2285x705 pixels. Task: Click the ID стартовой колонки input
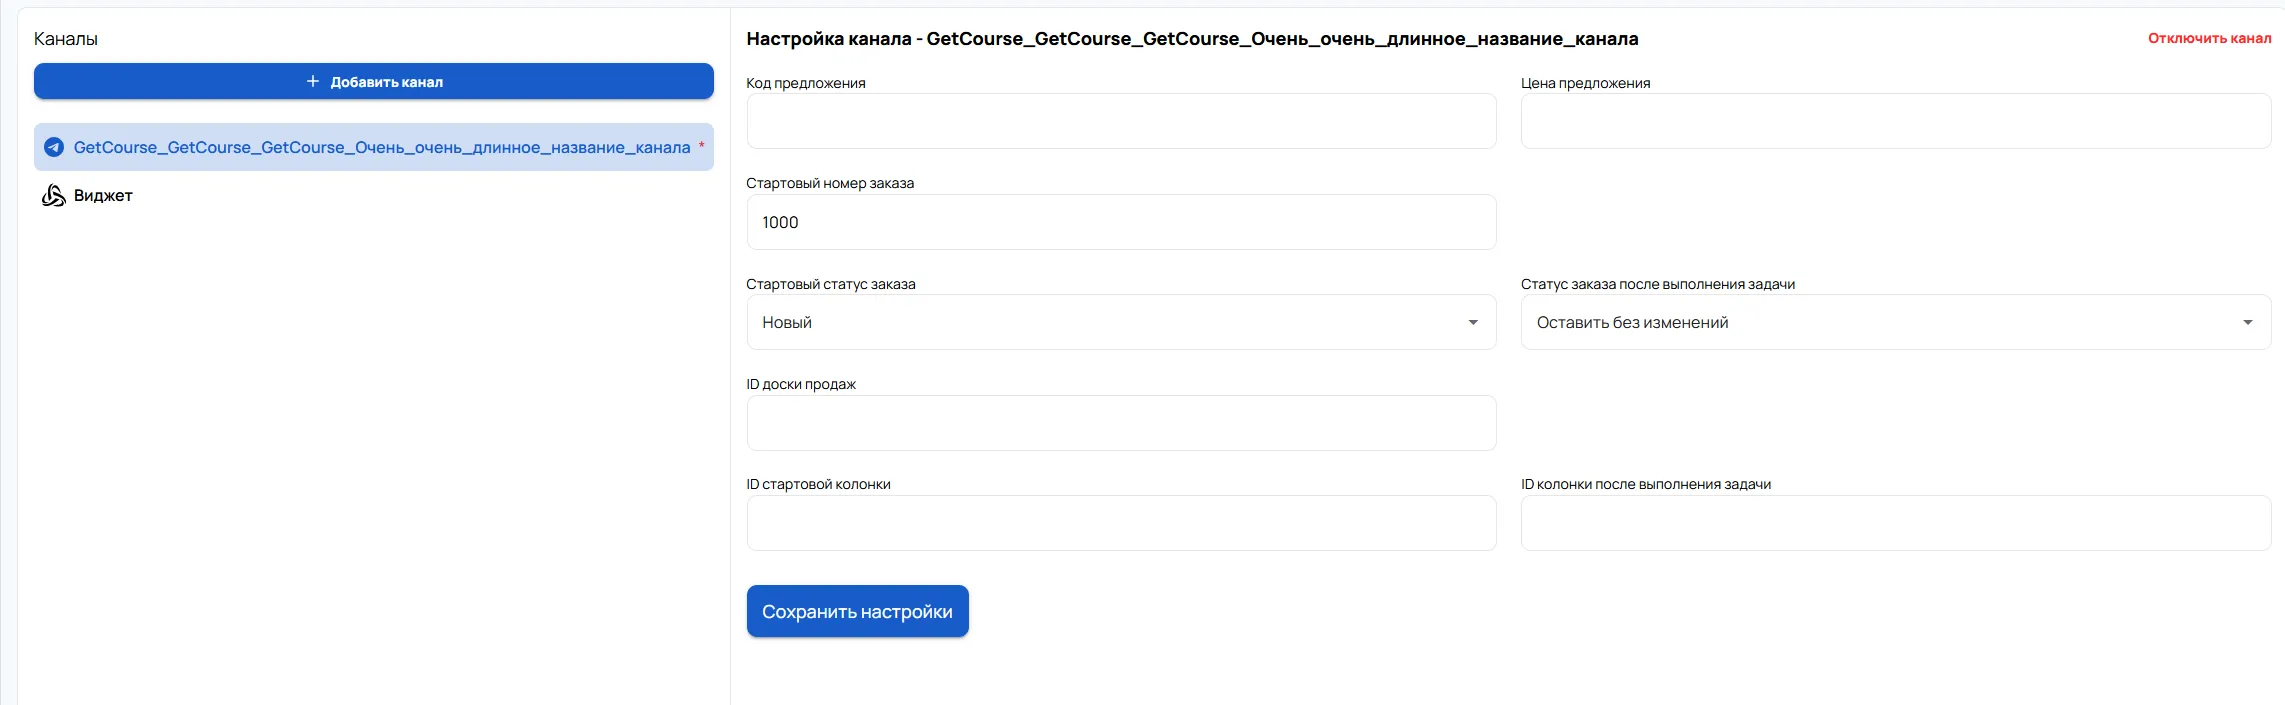click(x=1121, y=523)
